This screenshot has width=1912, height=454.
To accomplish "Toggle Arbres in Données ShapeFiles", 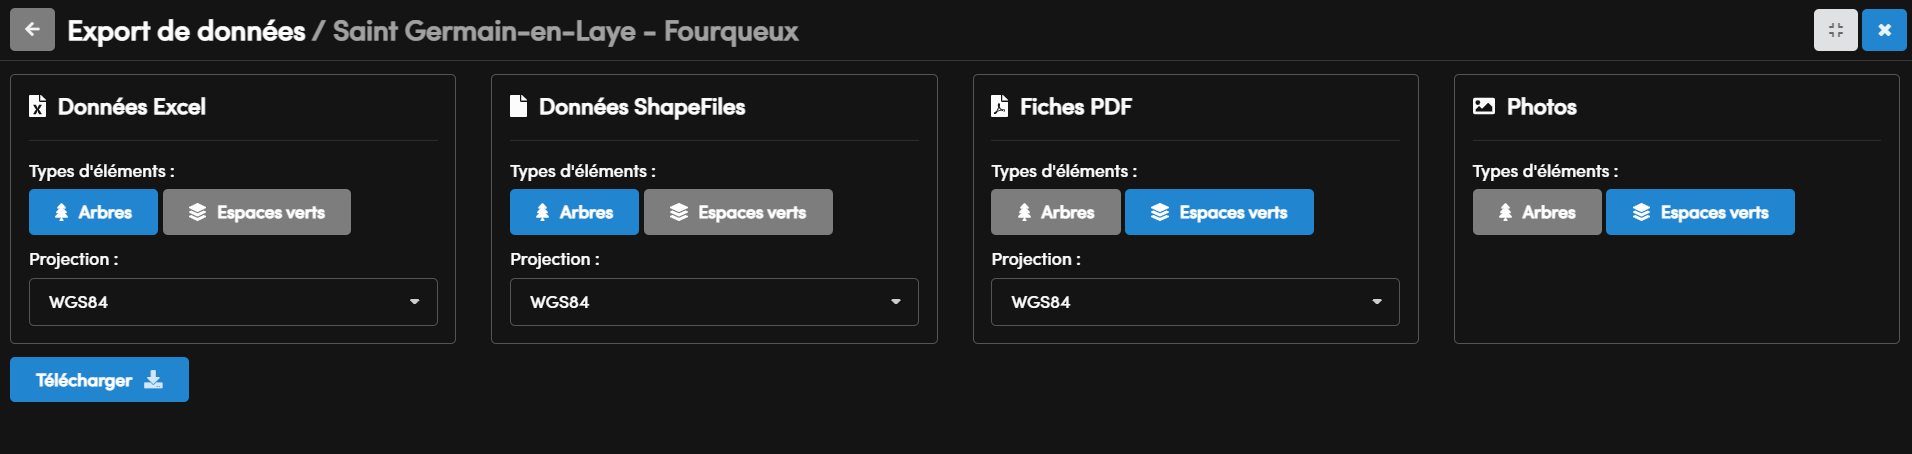I will click(x=574, y=212).
